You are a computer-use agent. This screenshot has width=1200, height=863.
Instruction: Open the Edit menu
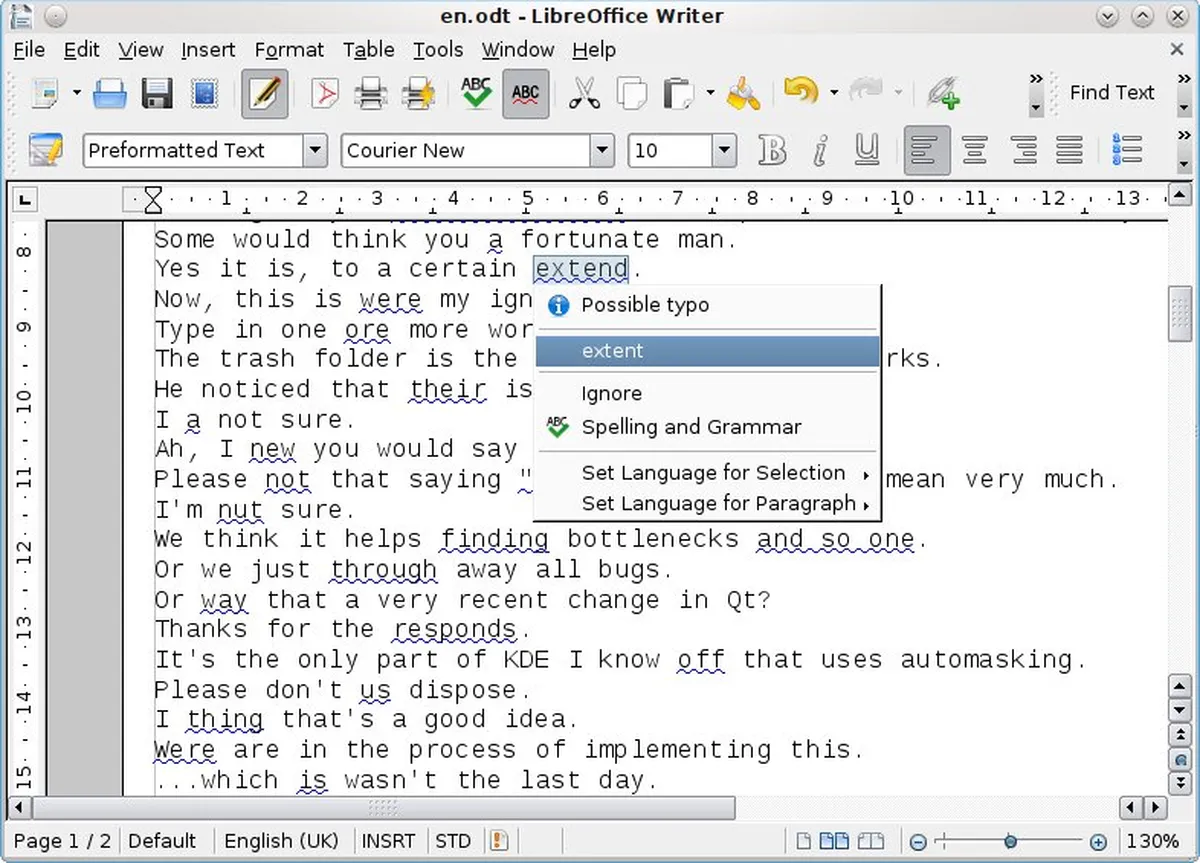(x=81, y=50)
